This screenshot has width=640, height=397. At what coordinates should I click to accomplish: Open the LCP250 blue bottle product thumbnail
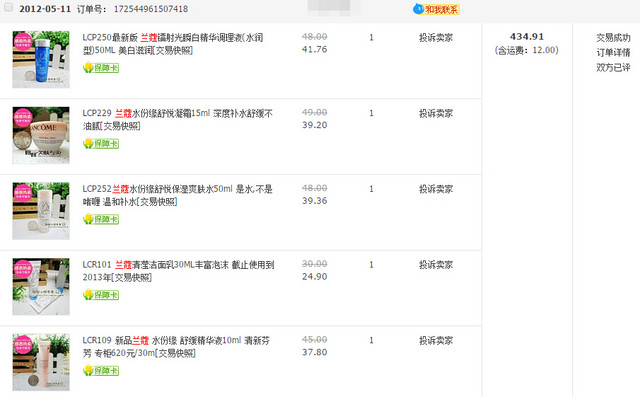coord(41,60)
